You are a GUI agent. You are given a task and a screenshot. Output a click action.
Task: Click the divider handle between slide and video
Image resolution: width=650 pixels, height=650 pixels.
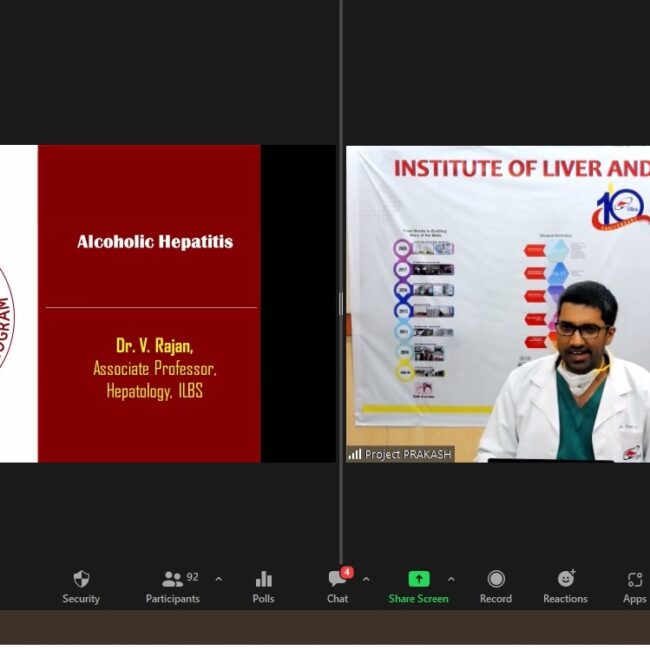340,303
